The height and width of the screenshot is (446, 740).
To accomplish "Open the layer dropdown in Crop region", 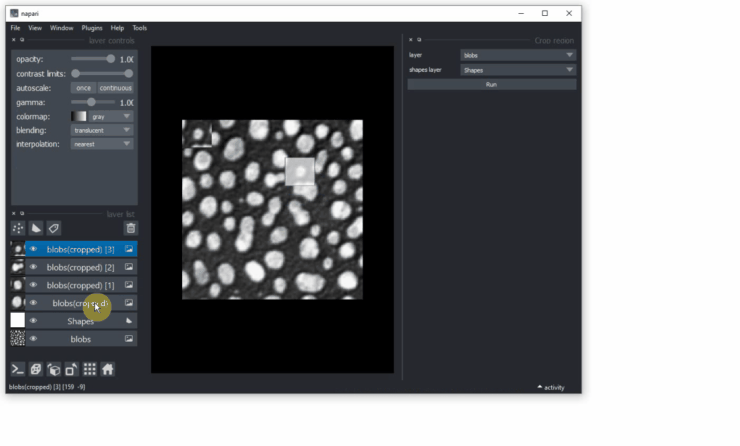I will [518, 55].
